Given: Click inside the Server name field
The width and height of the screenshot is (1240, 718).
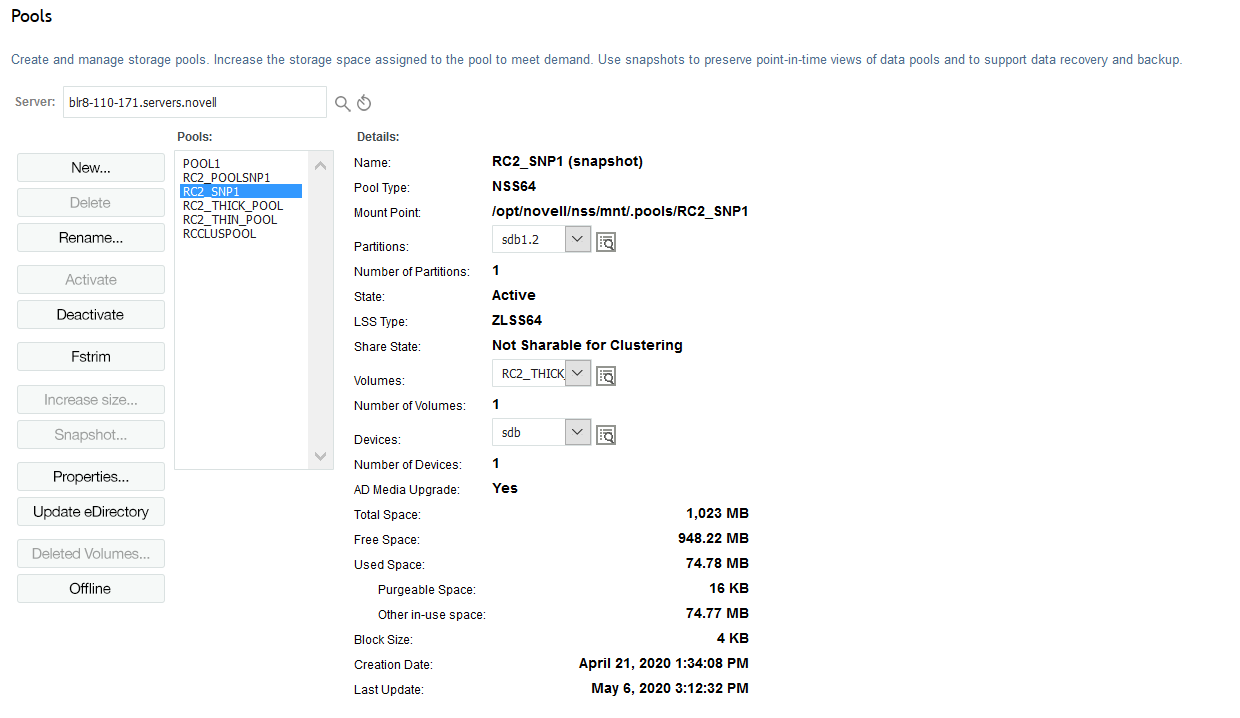Looking at the screenshot, I should 194,102.
